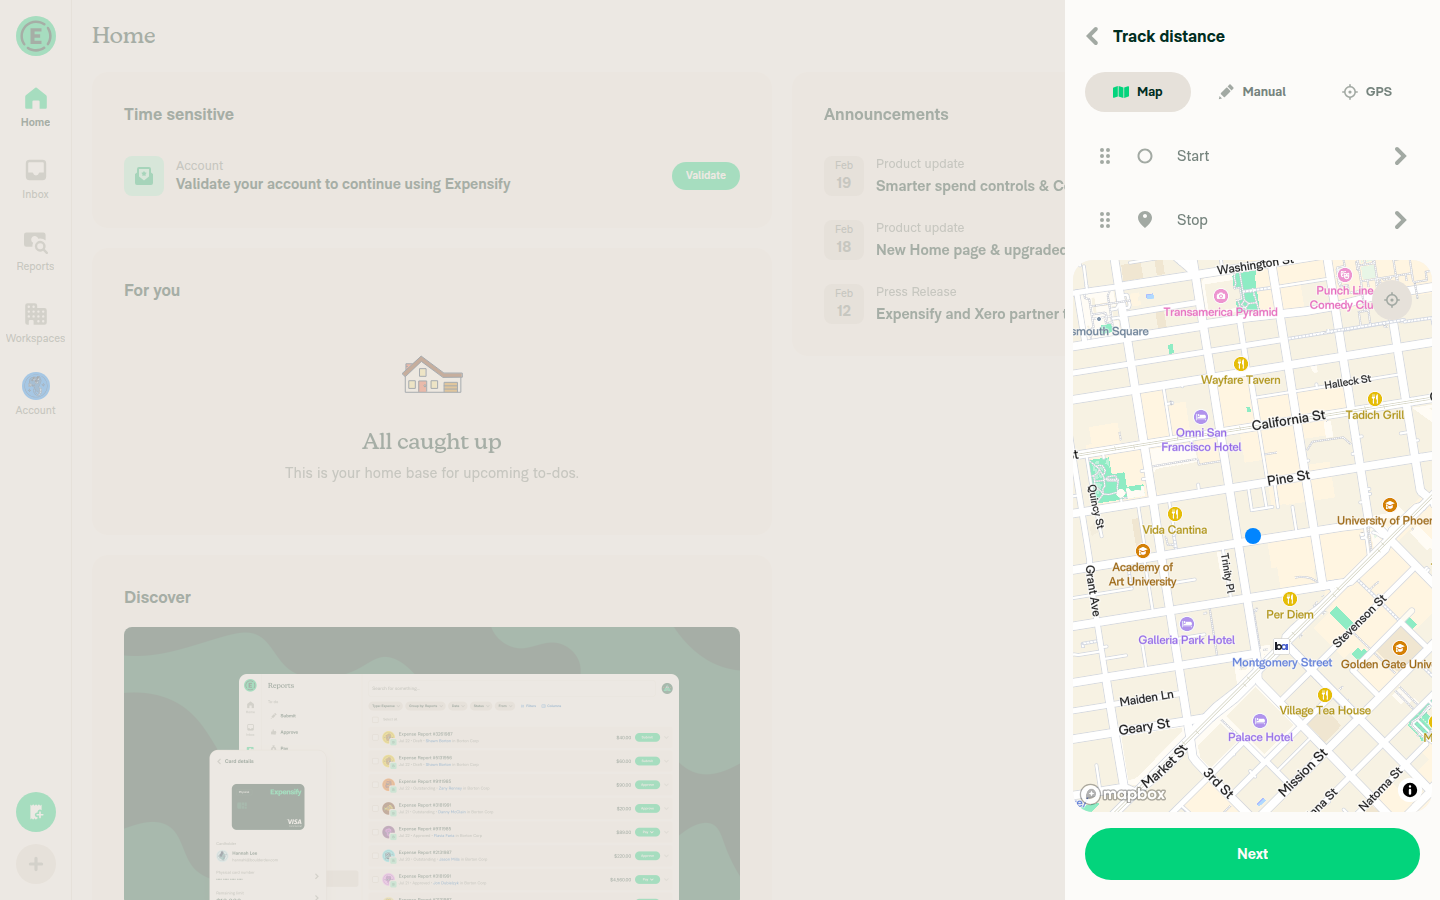The width and height of the screenshot is (1440, 900).
Task: Select the Inbox icon in the sidebar
Action: tap(35, 178)
